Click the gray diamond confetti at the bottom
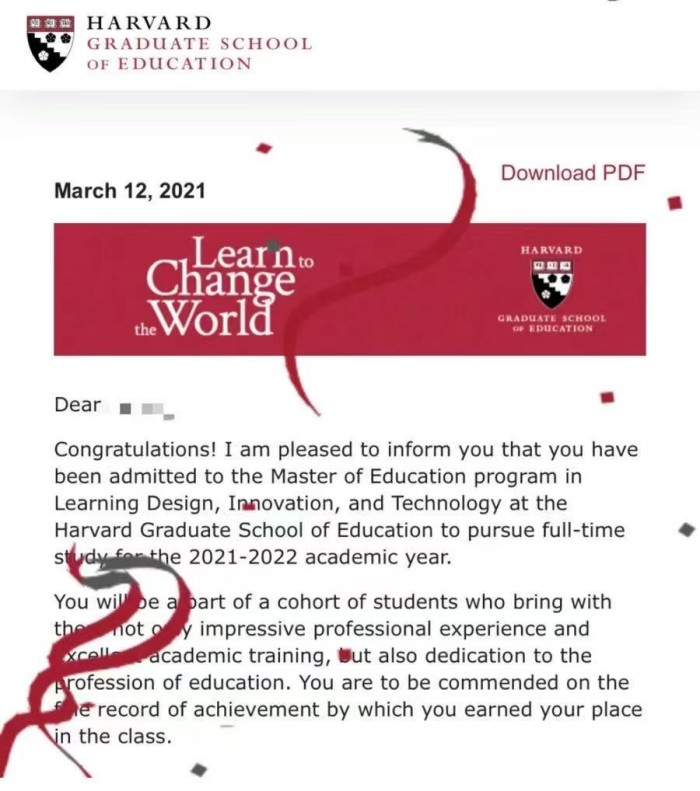This screenshot has width=700, height=791. pyautogui.click(x=199, y=769)
